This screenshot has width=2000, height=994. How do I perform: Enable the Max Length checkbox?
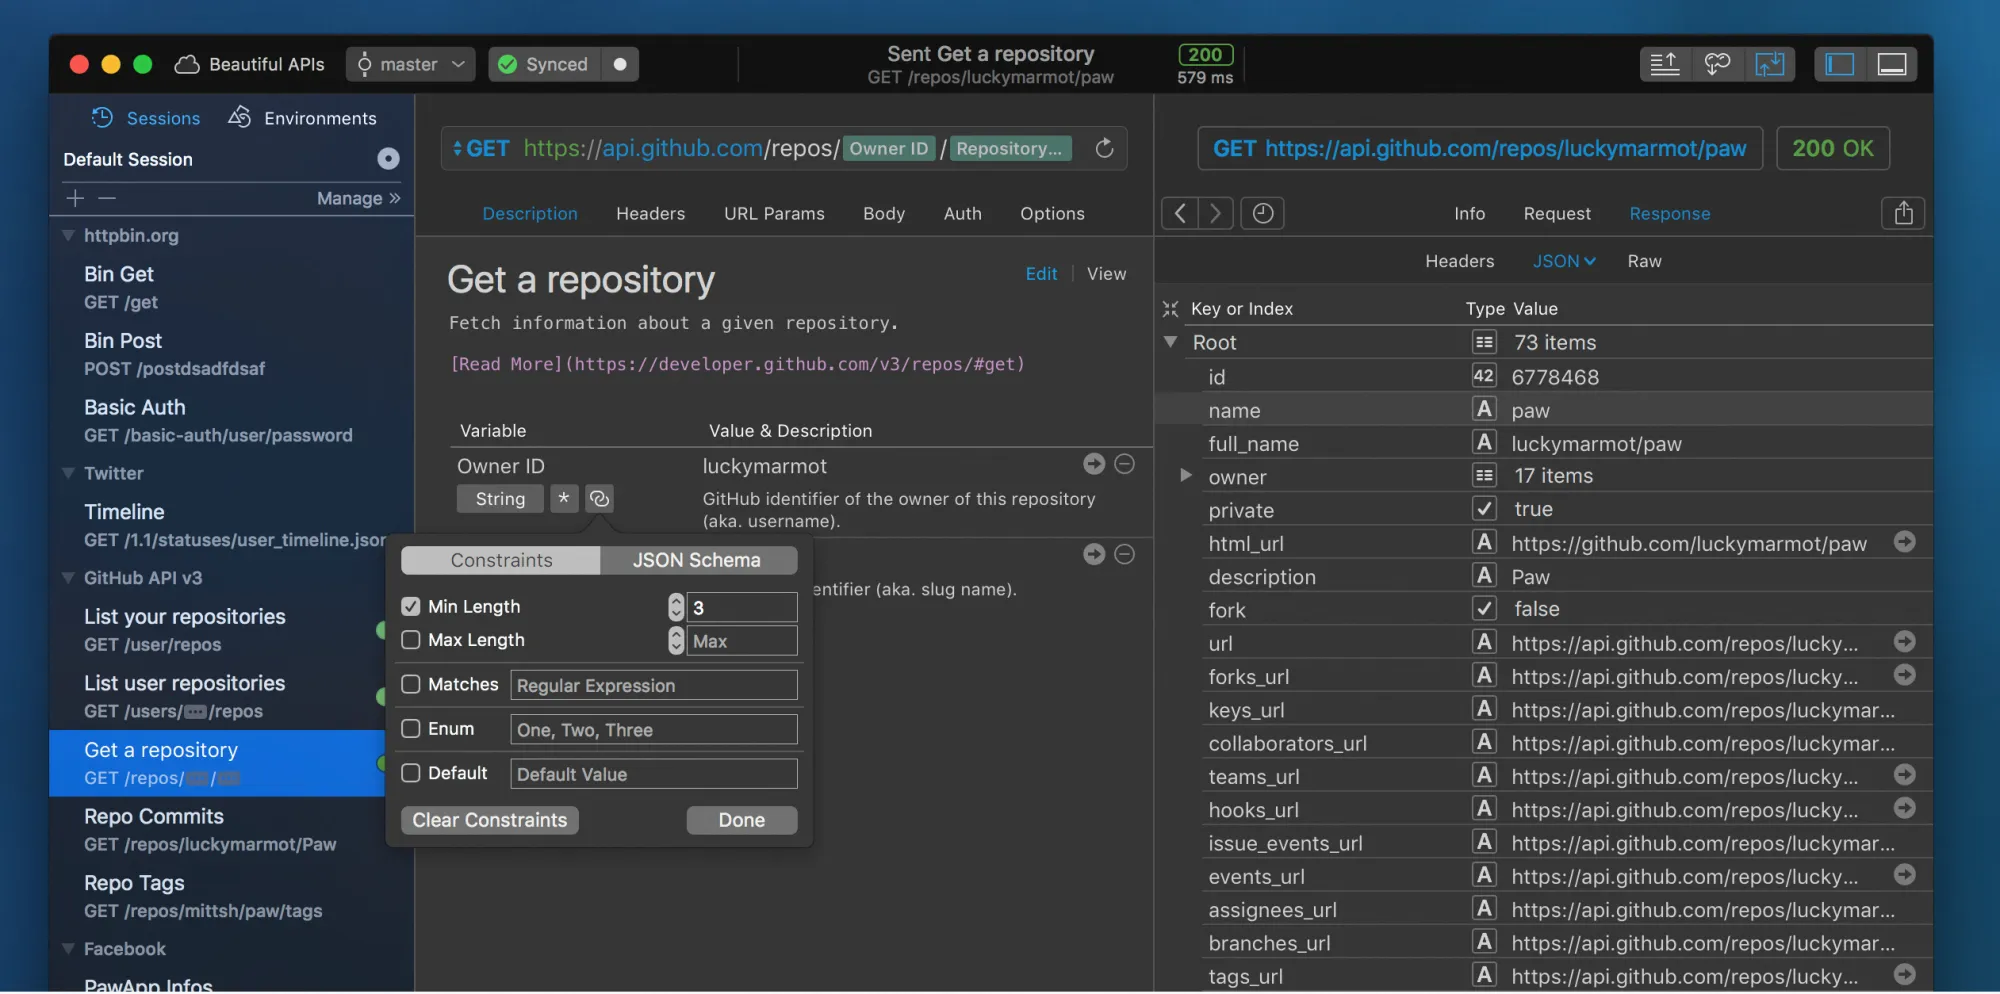(411, 640)
